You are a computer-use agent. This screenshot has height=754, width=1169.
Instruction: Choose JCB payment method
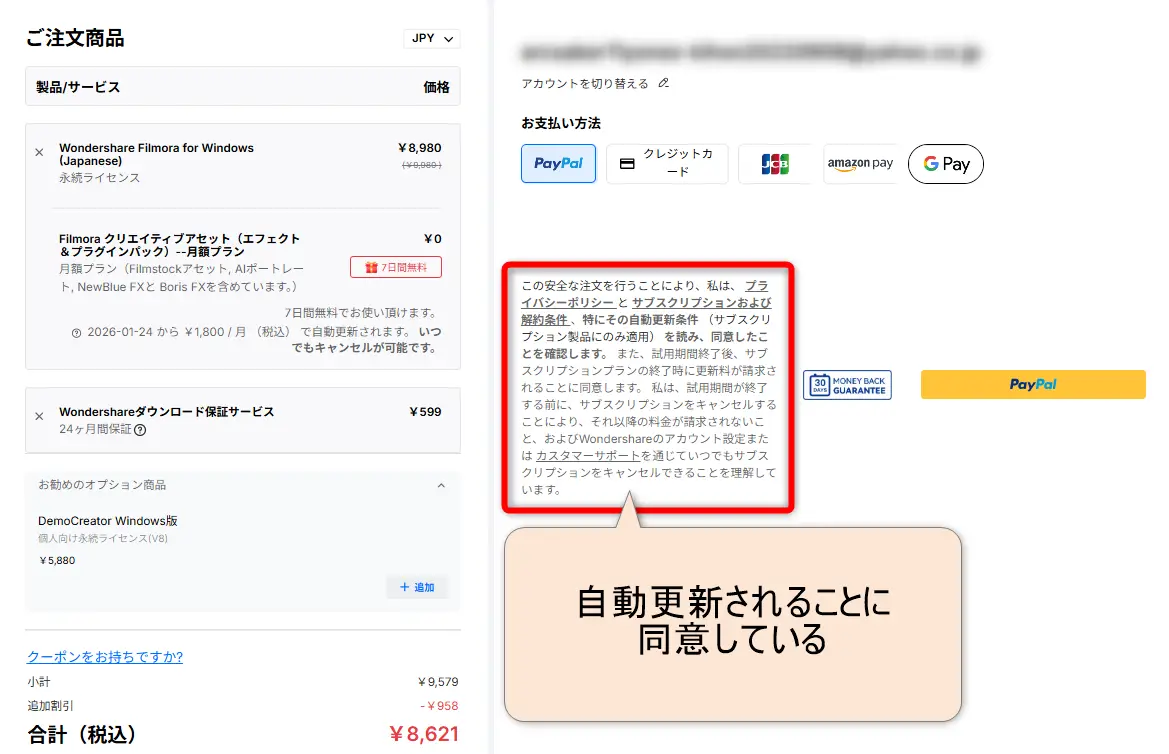pyautogui.click(x=775, y=164)
